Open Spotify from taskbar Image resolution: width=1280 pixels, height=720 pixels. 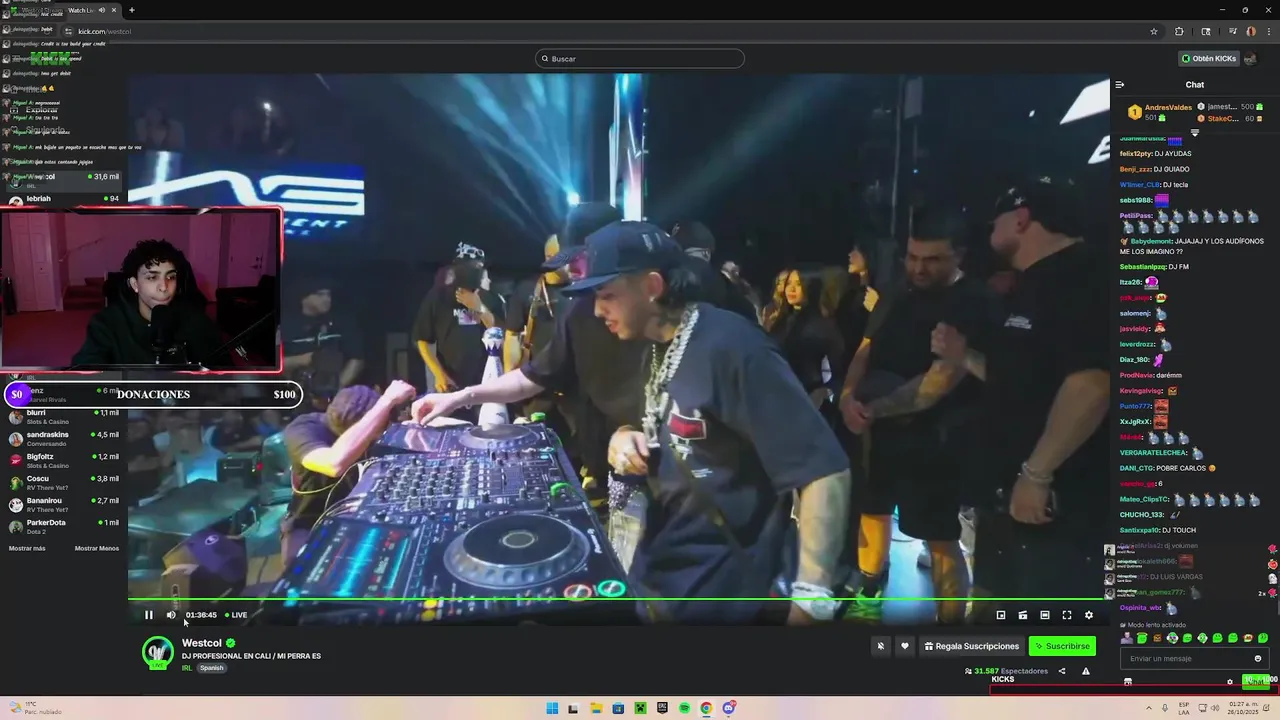pyautogui.click(x=684, y=708)
